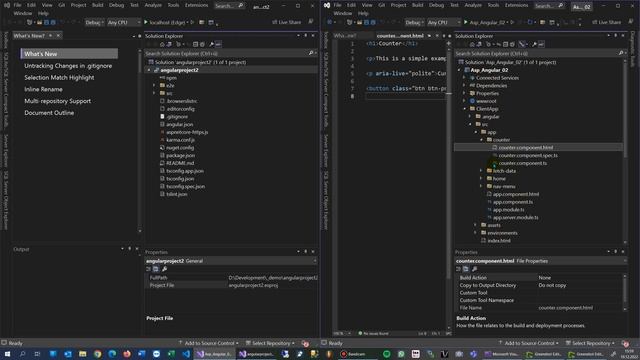Toggle Preview Selected Items in right Solution Explorer
The image size is (640, 360).
coord(542,44)
